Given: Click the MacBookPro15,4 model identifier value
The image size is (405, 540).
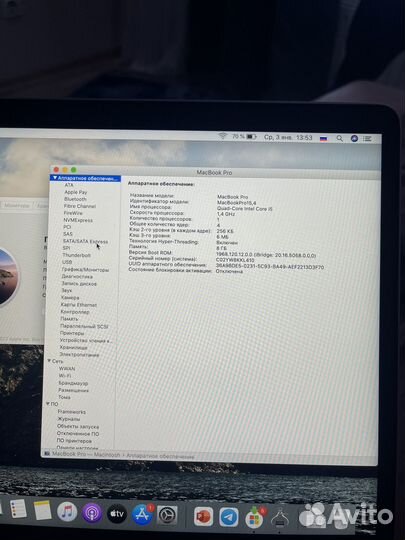Looking at the screenshot, I should (236, 202).
